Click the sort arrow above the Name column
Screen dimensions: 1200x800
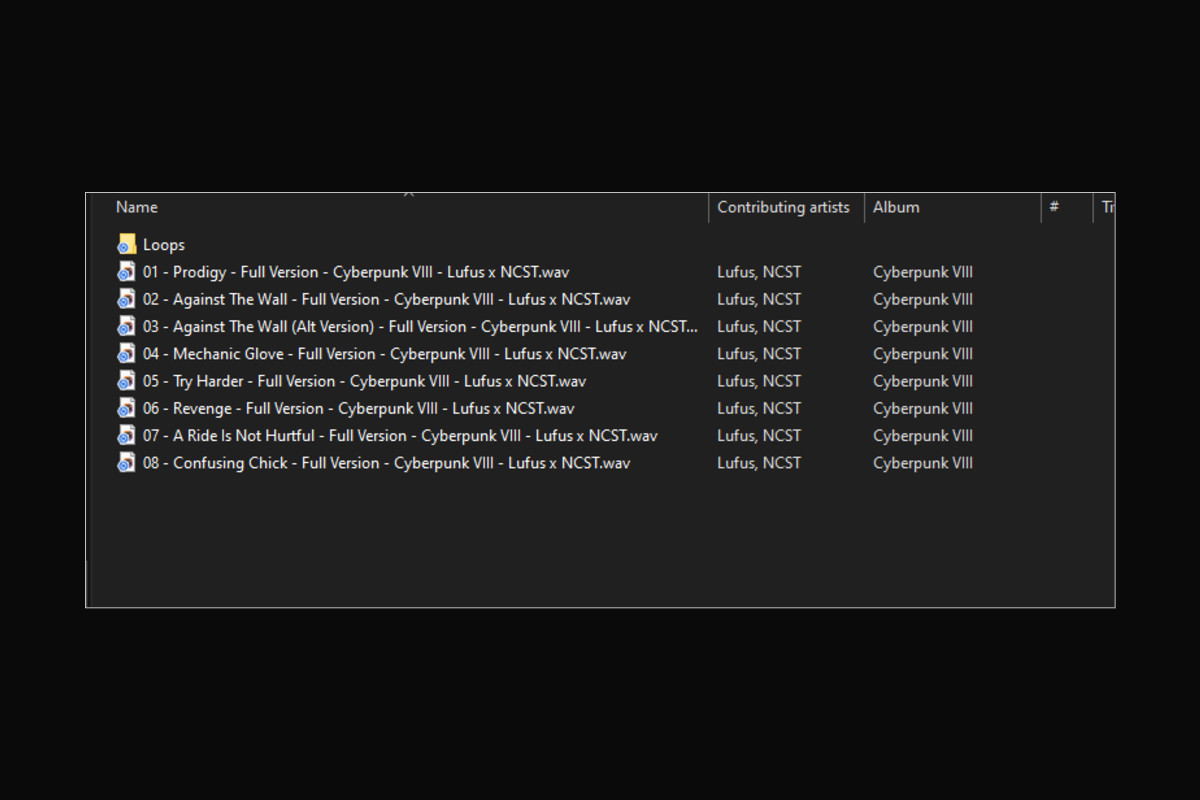pos(408,193)
